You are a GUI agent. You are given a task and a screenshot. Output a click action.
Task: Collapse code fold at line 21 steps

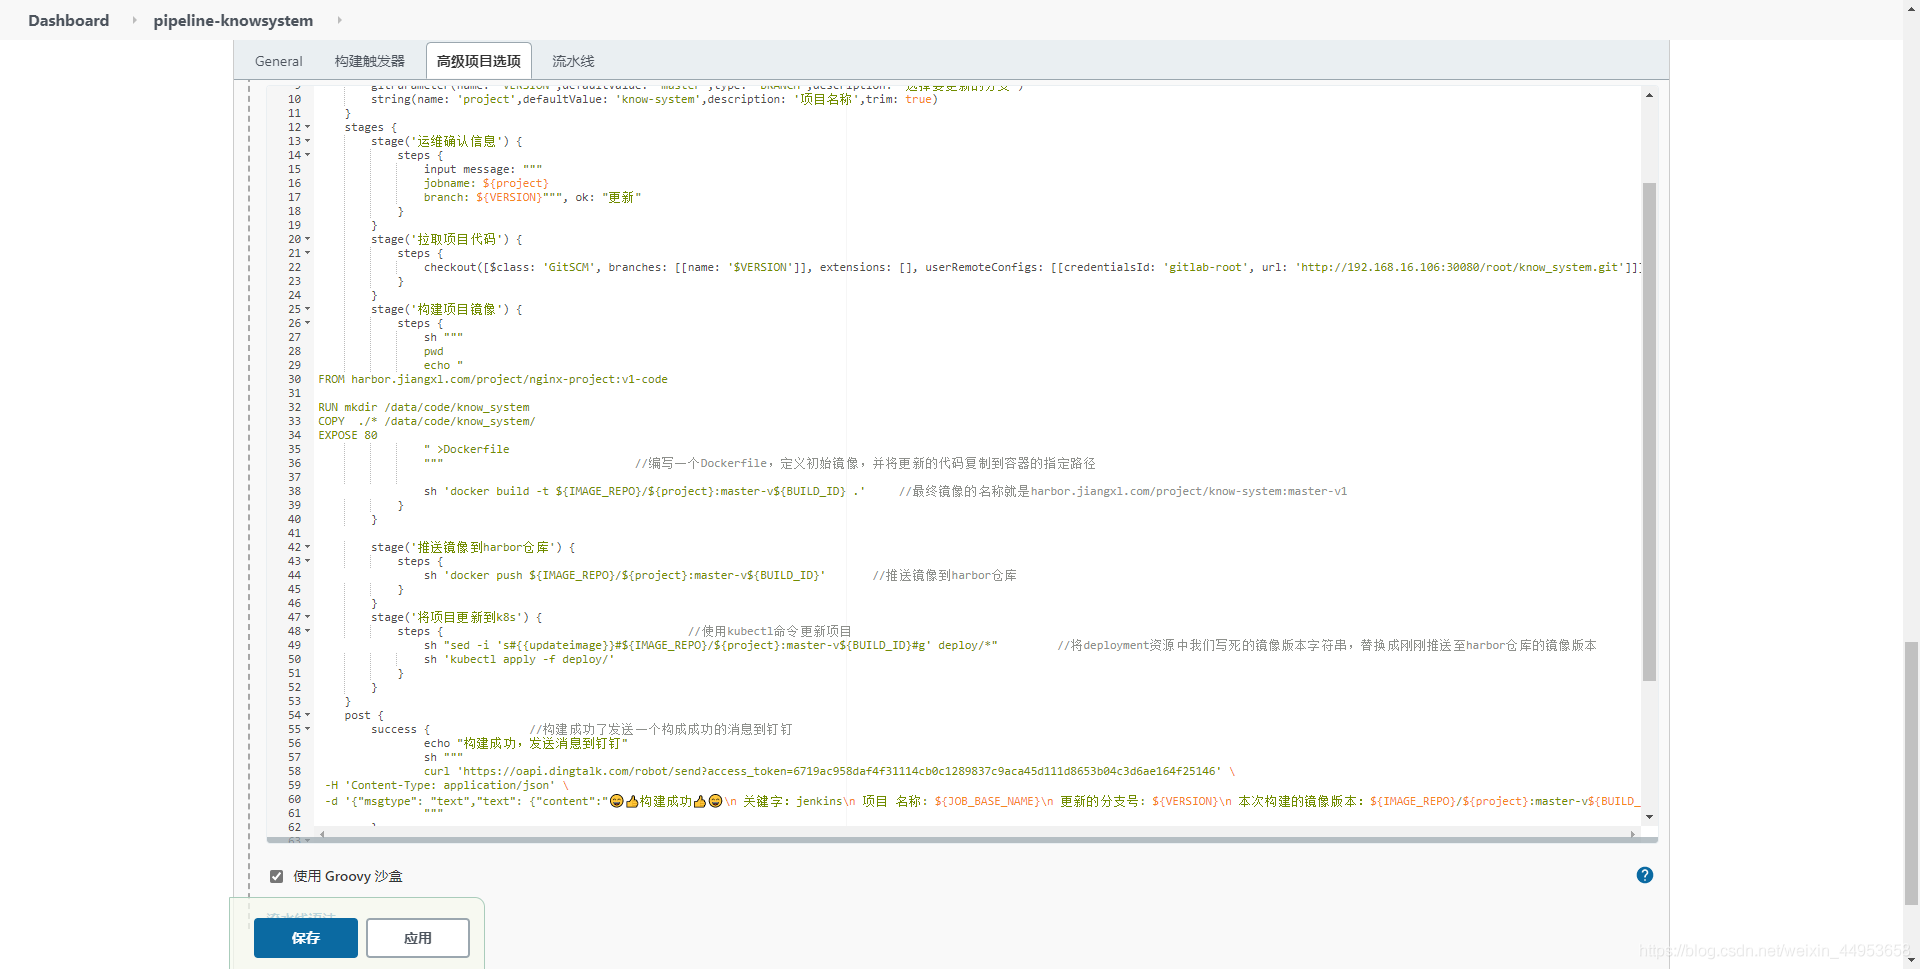click(308, 253)
